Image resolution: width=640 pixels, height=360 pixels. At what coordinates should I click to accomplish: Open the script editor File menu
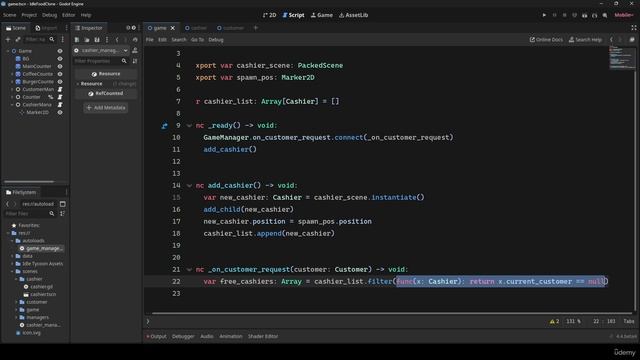pos(150,40)
